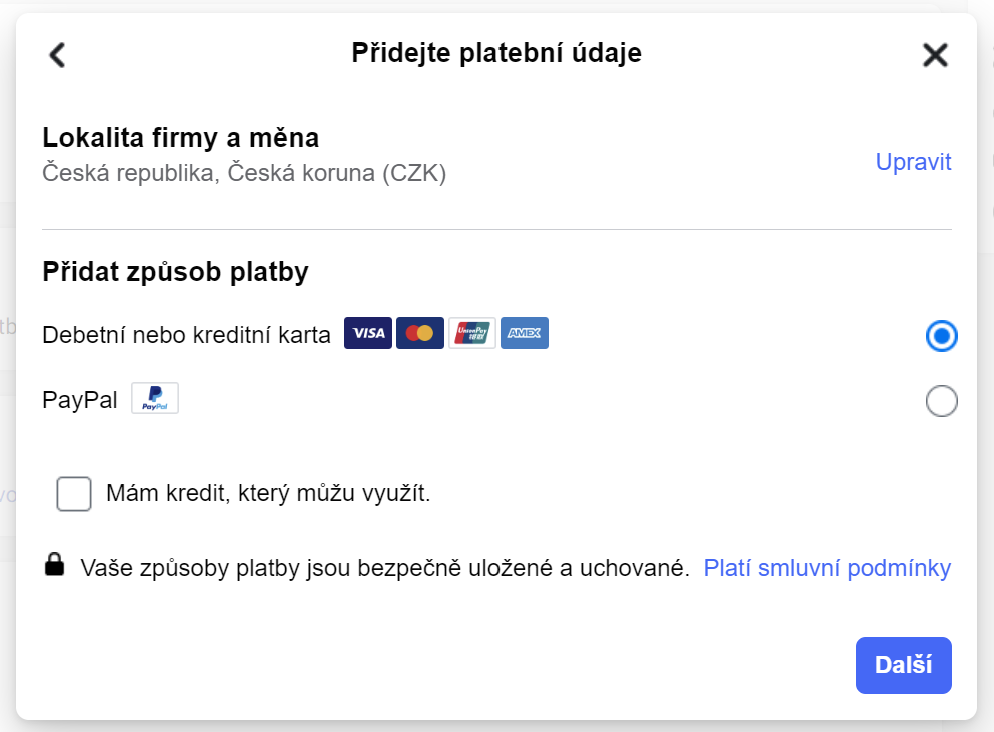Open 'Platí smluvní podmínky' terms link
Viewport: 994px width, 732px height.
(826, 567)
